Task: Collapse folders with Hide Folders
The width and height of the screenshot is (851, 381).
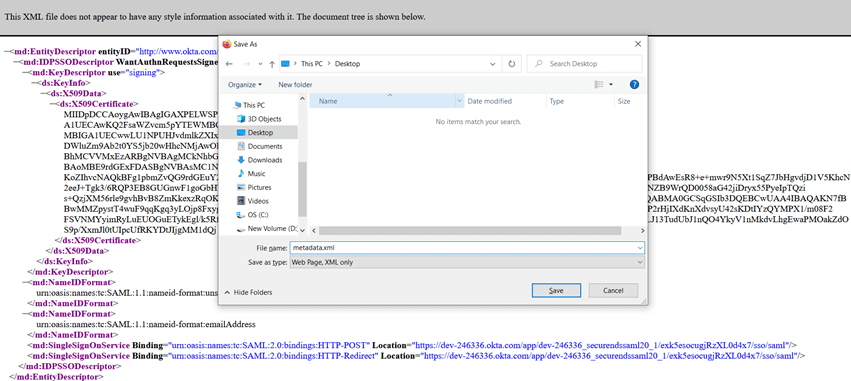Action: click(248, 292)
